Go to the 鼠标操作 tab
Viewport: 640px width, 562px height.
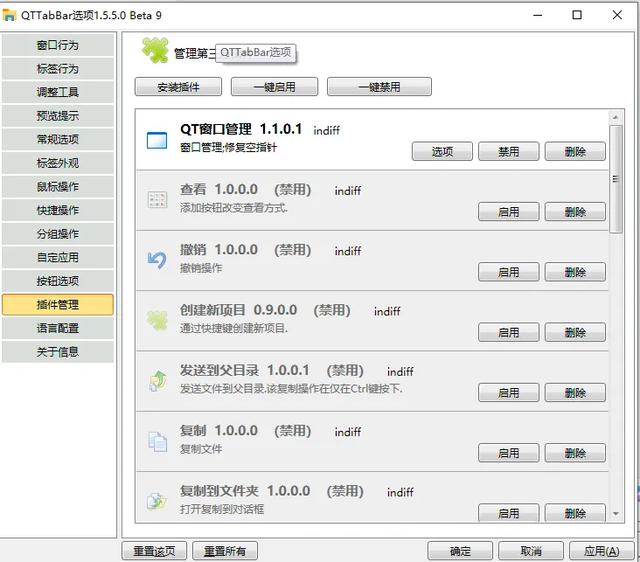pyautogui.click(x=58, y=187)
